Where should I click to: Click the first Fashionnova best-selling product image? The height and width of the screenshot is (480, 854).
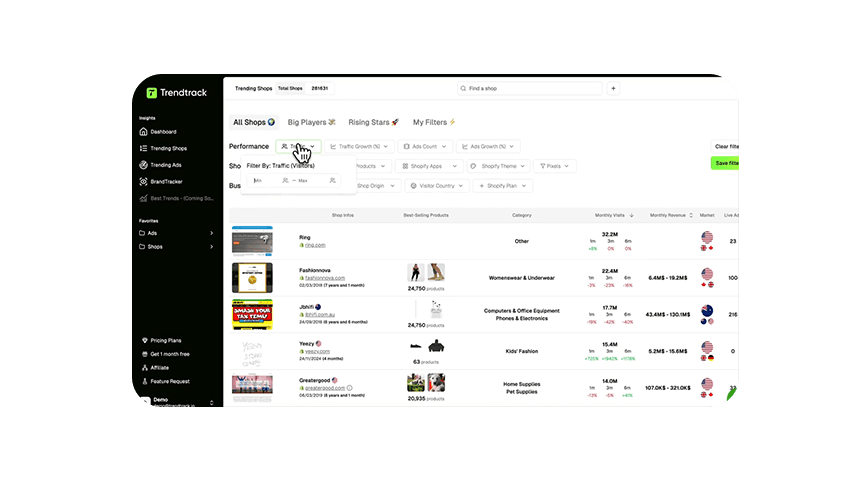point(416,272)
